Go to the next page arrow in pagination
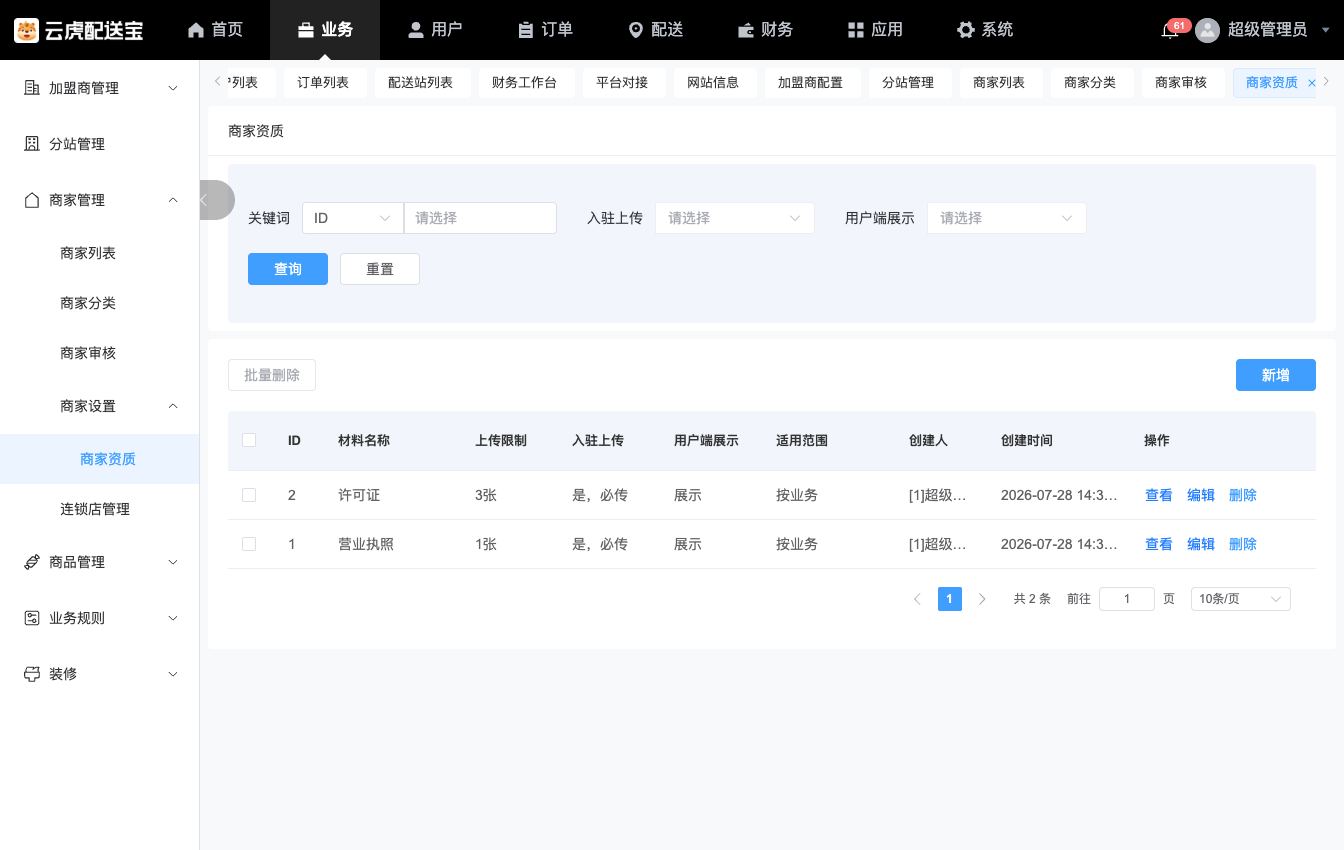Screen dimensions: 1344x850 point(982,599)
